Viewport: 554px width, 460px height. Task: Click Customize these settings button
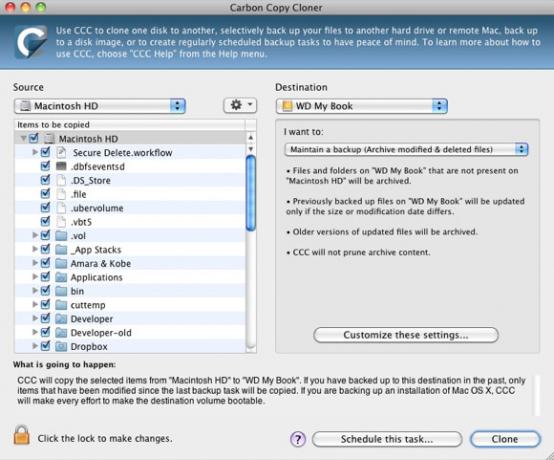pyautogui.click(x=406, y=335)
